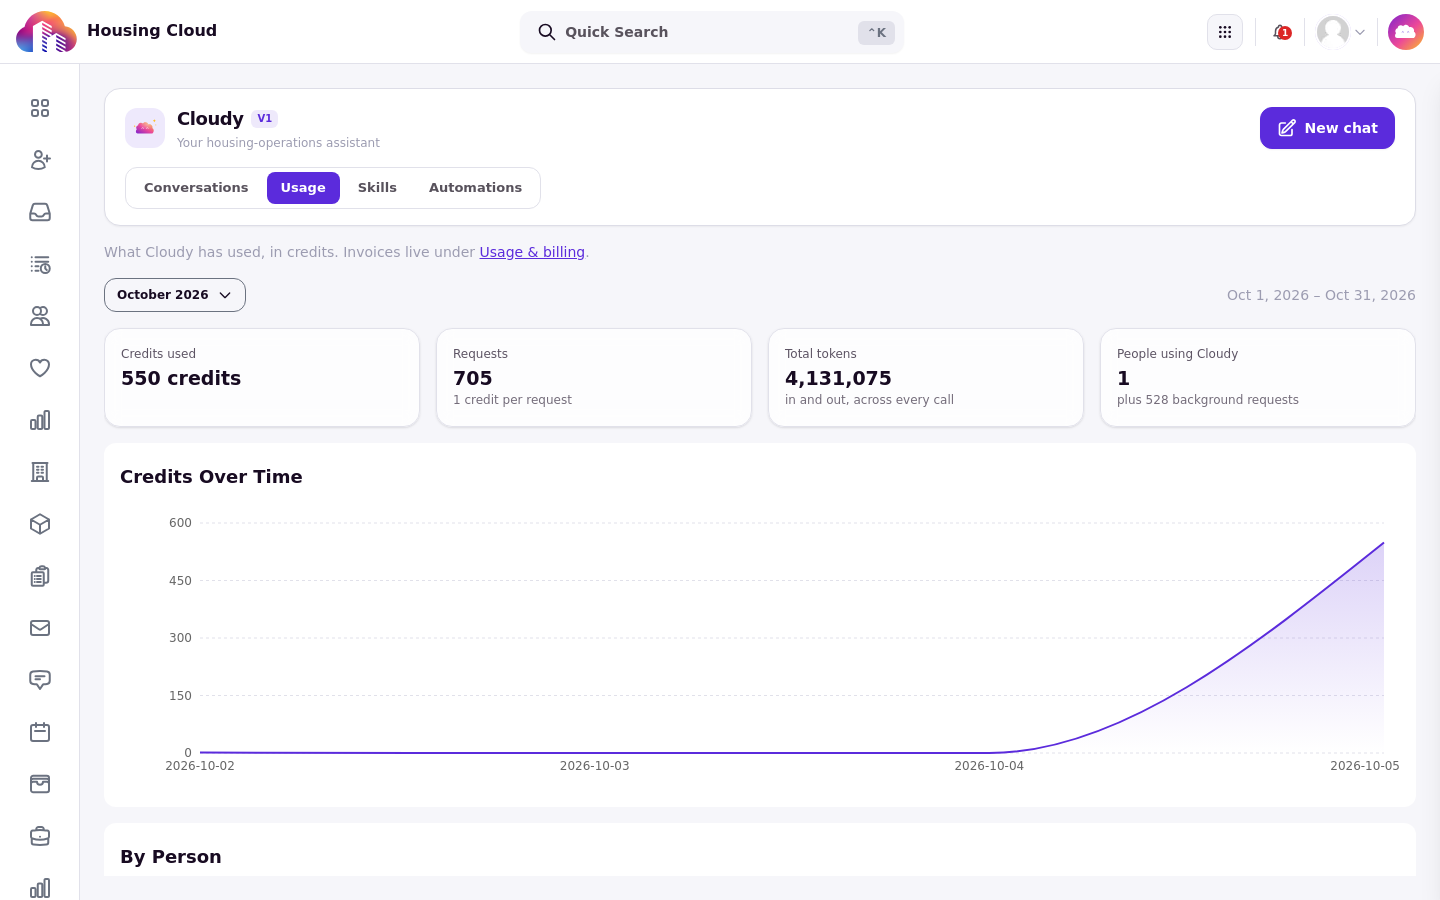This screenshot has height=900, width=1440.
Task: Switch to the Skills tab
Action: point(377,188)
